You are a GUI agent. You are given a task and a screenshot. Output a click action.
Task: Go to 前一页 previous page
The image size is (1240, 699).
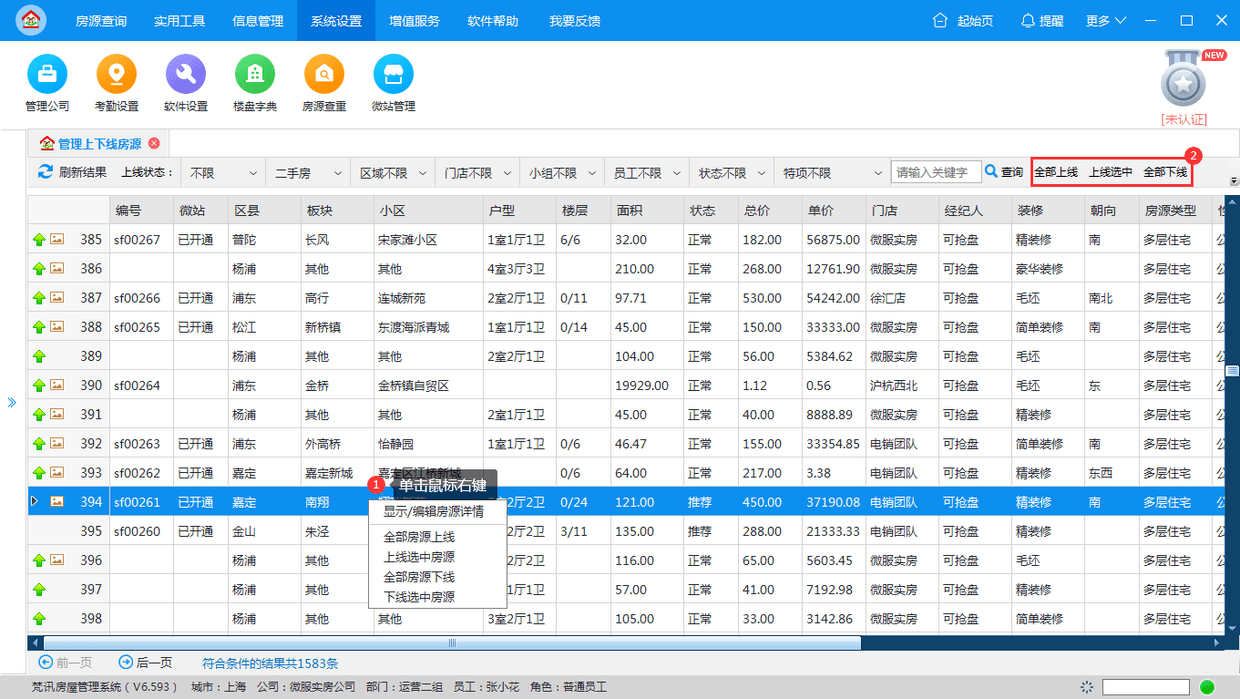click(65, 662)
